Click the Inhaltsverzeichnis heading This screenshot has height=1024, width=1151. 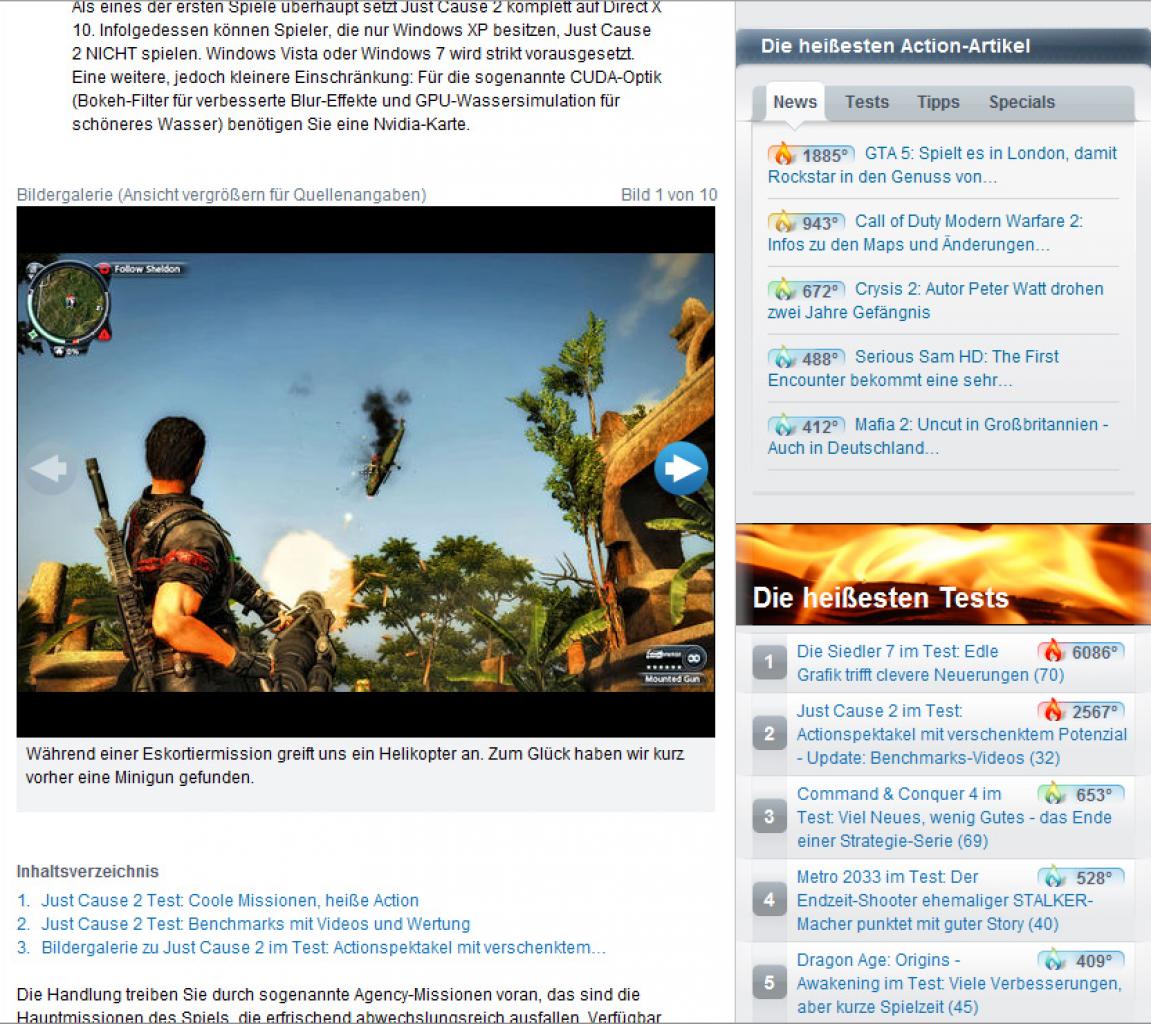click(x=87, y=871)
